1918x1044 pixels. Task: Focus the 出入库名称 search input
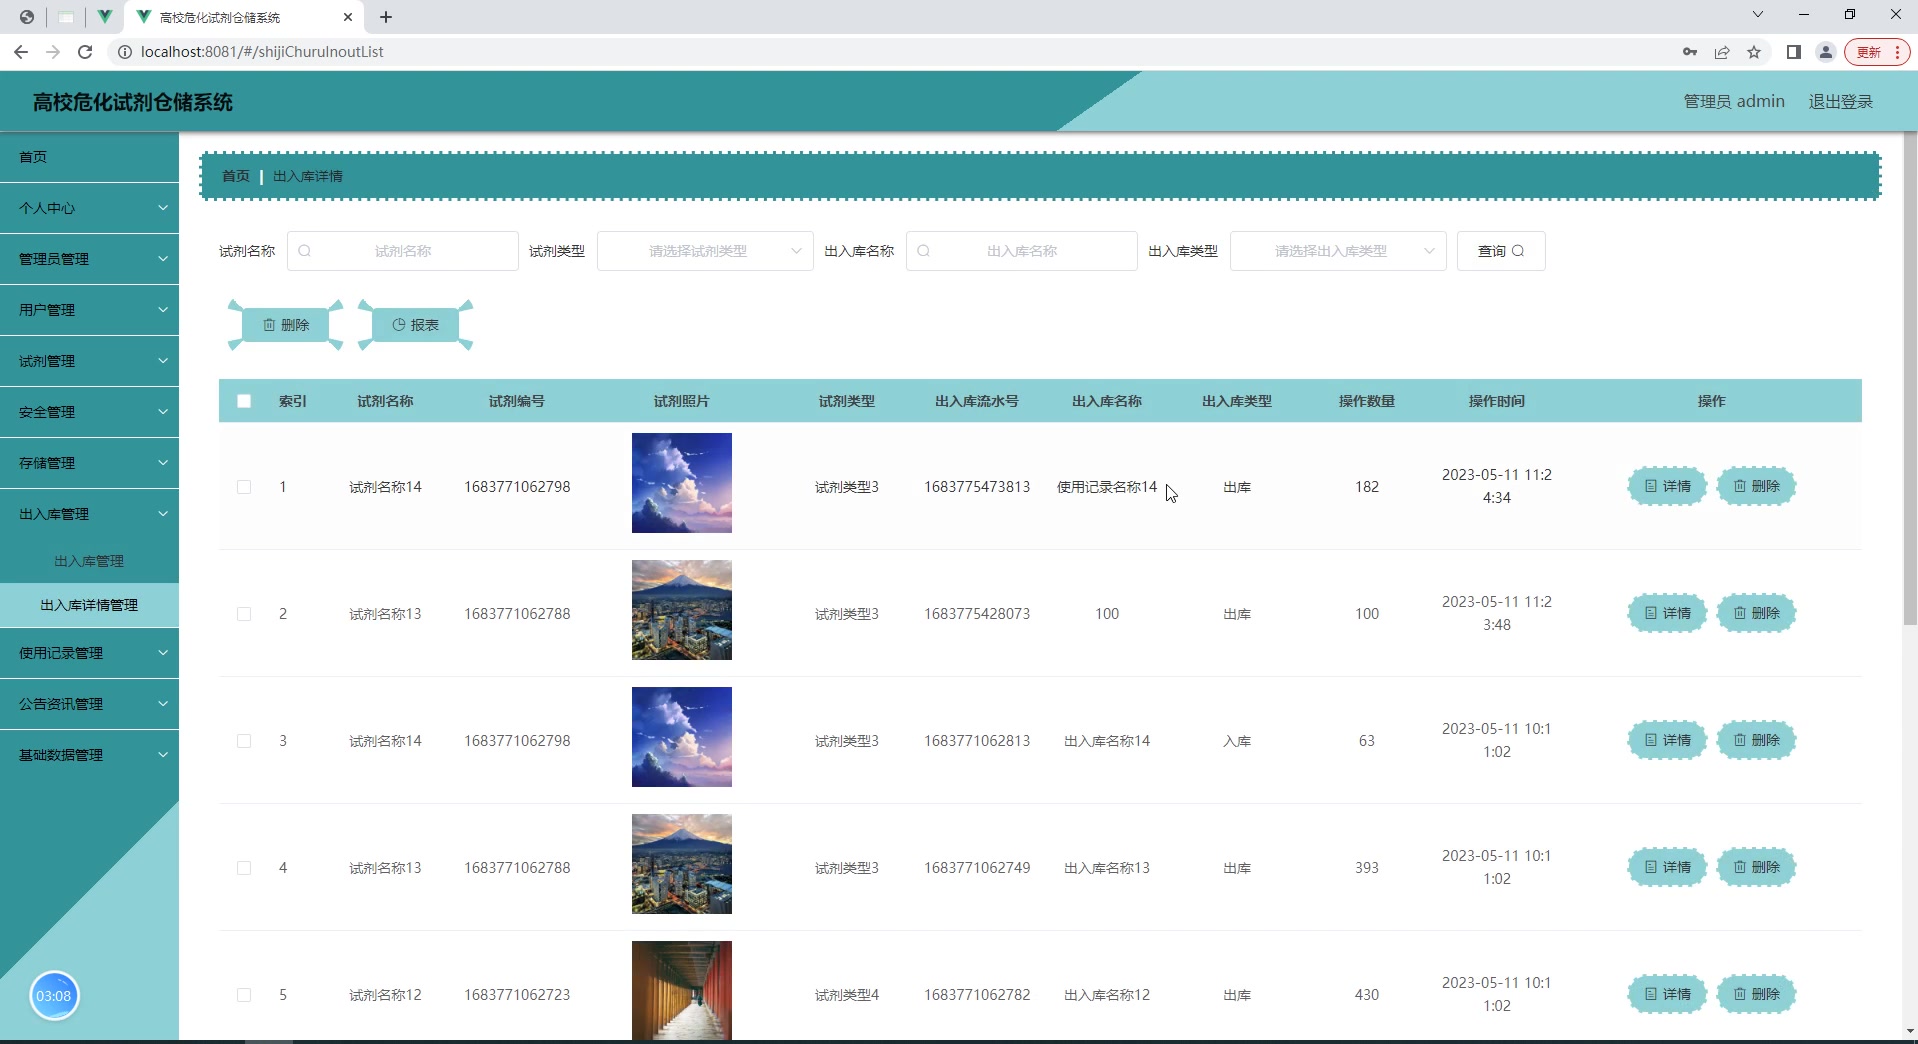click(1022, 251)
